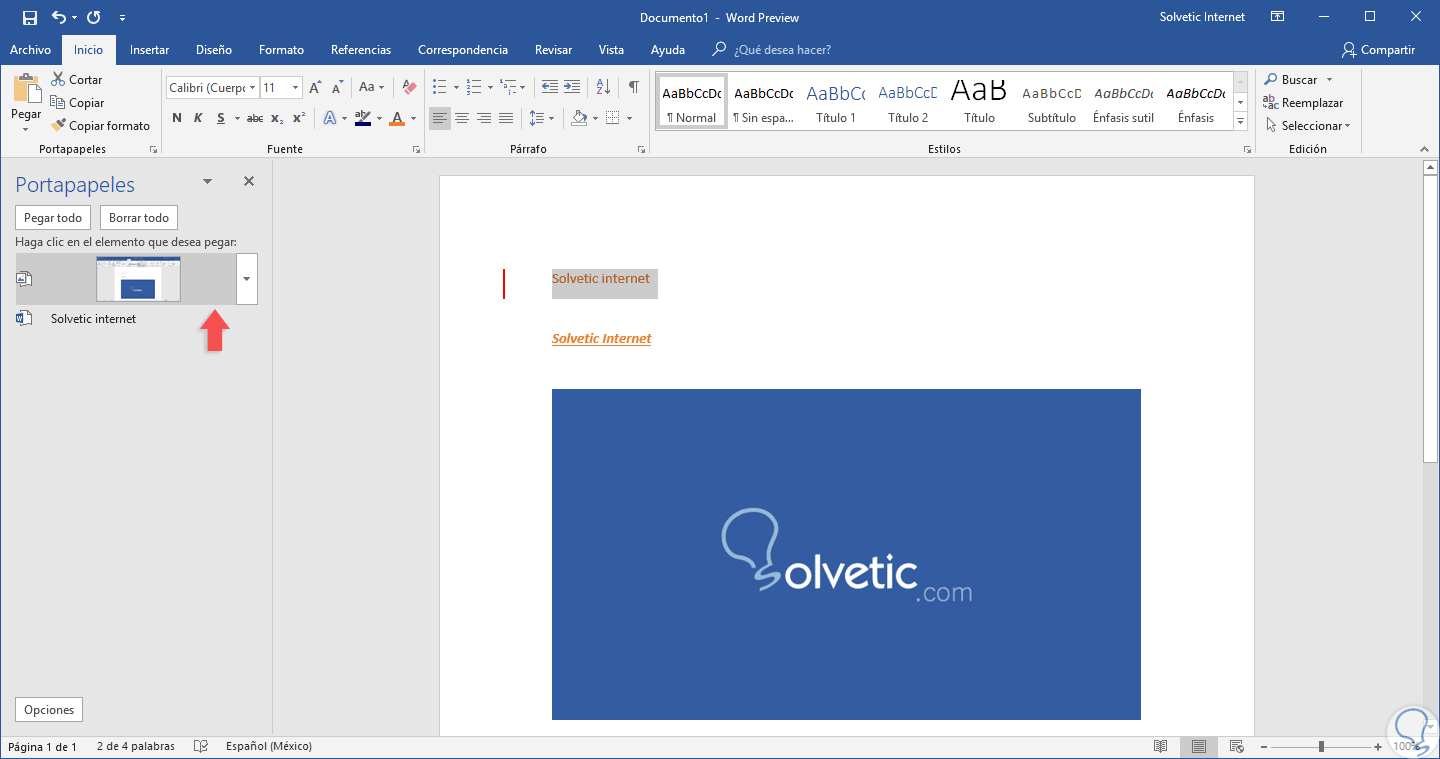Click the Save icon in the title bar
The height and width of the screenshot is (759, 1440).
coord(29,17)
